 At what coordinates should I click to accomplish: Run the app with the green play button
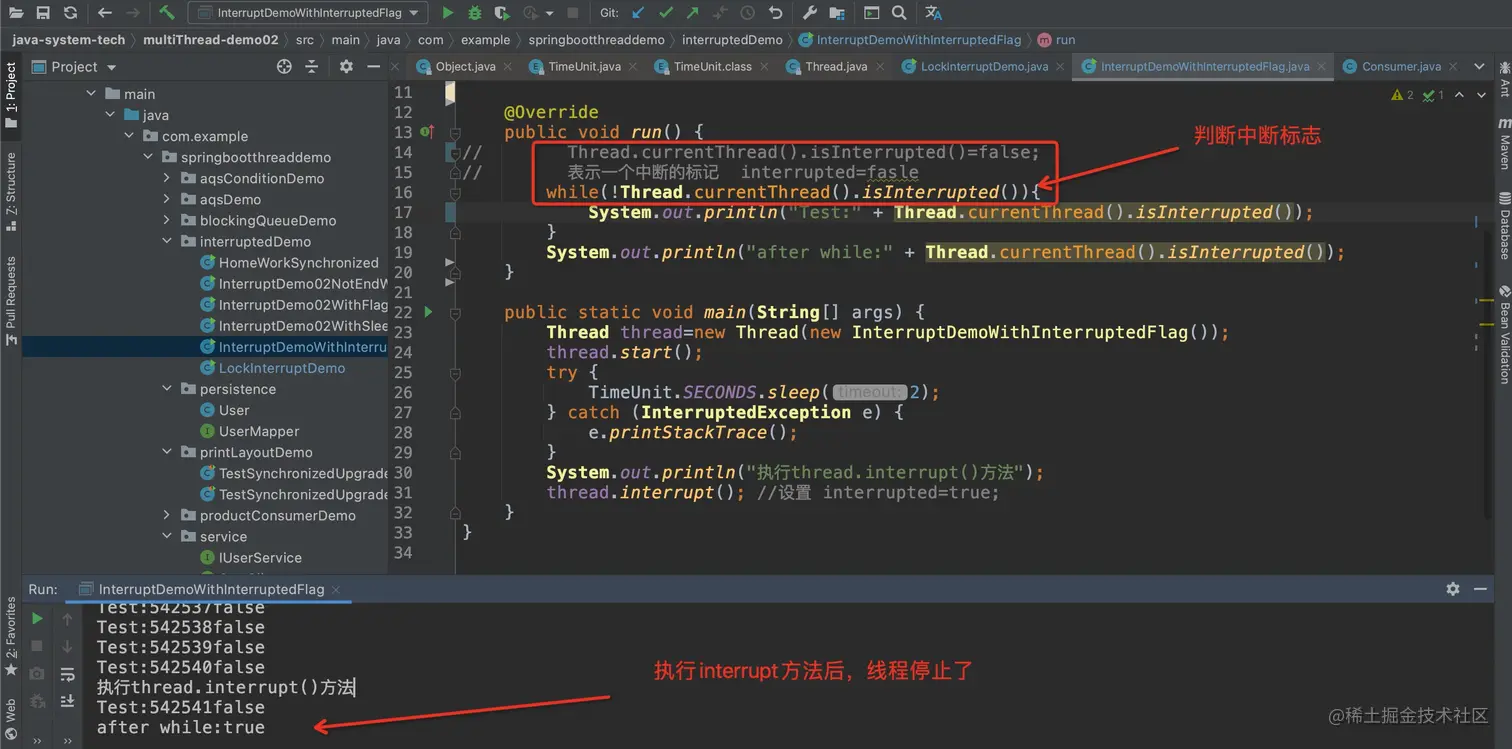pos(448,13)
